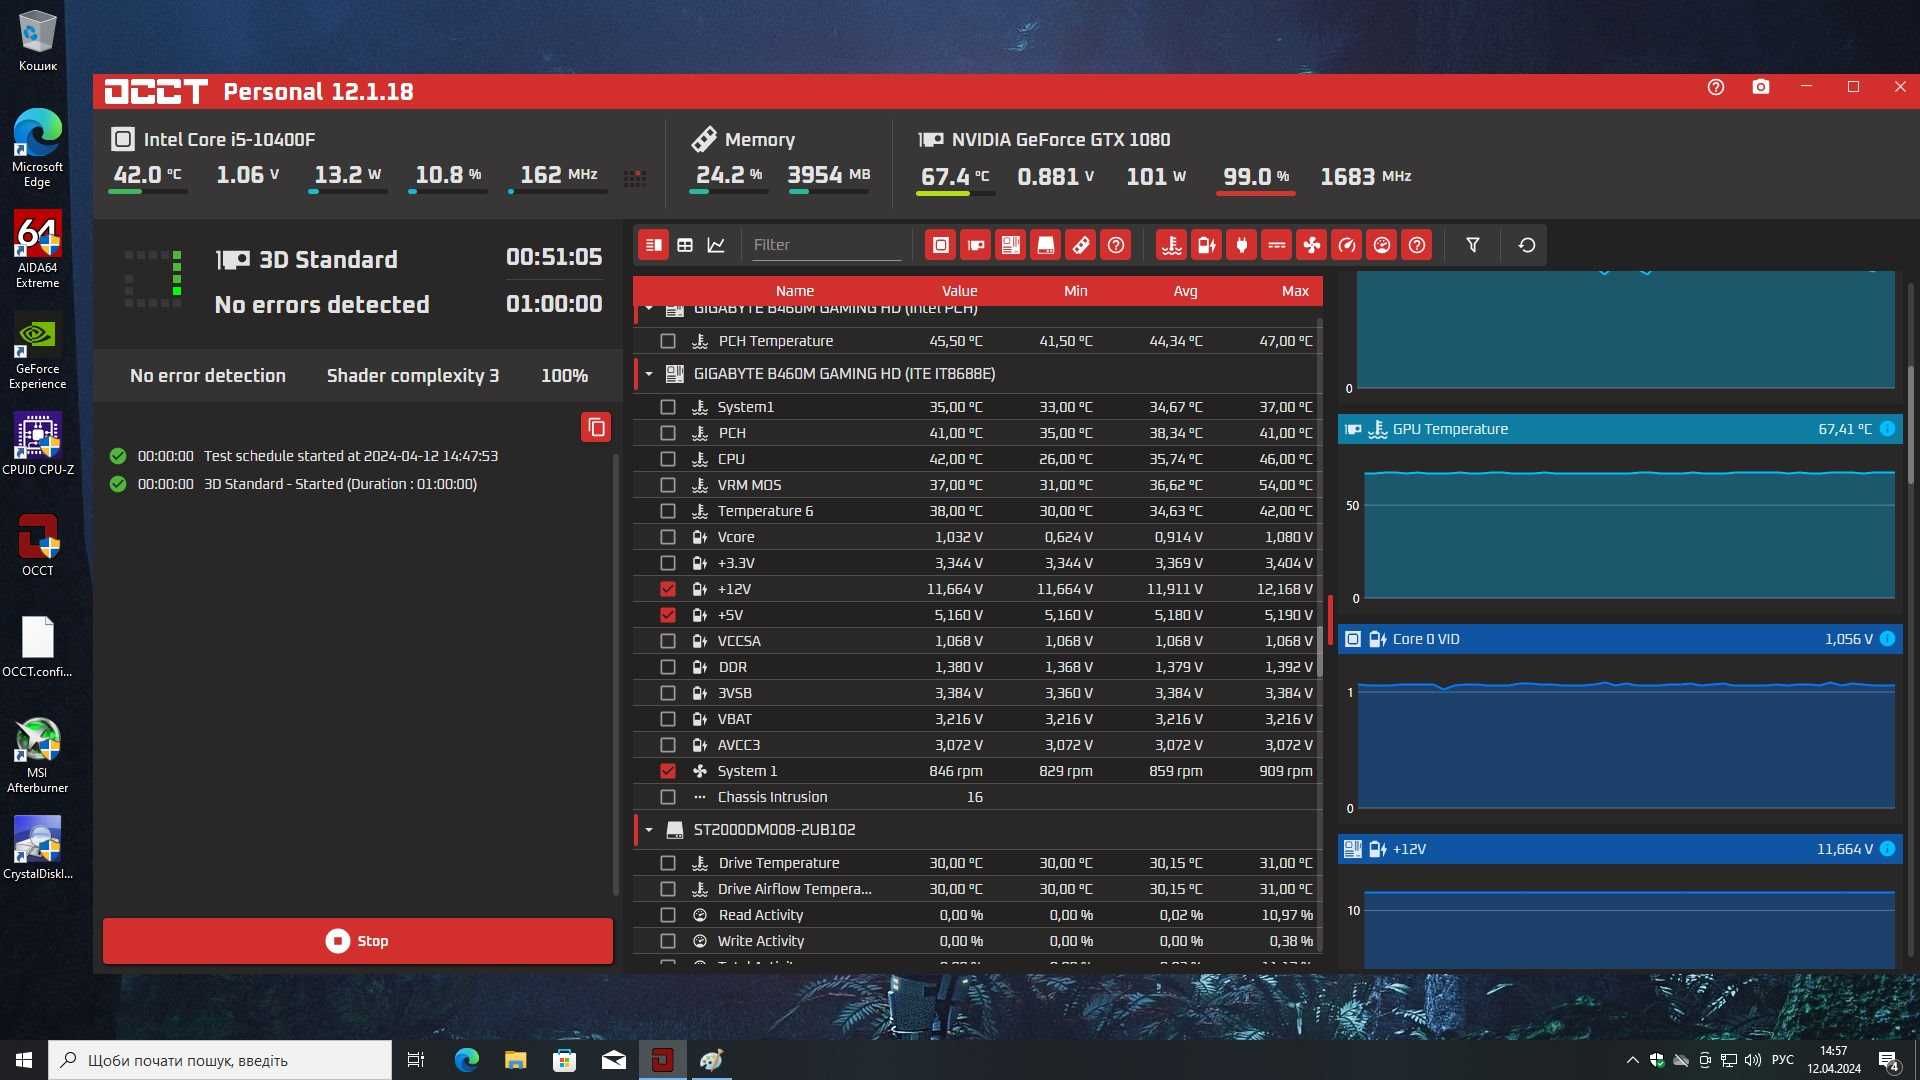Toggle fan sensor type filter
Image resolution: width=1920 pixels, height=1080 pixels.
[x=1312, y=245]
